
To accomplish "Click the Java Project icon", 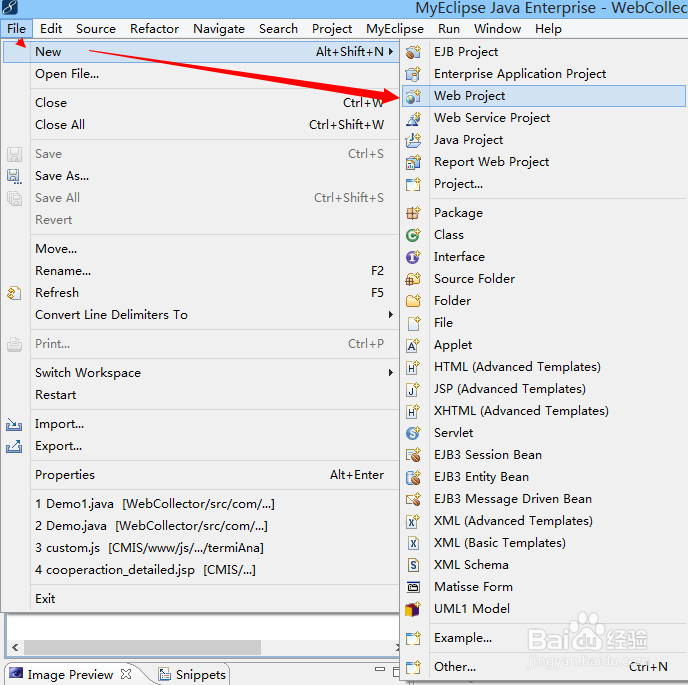I will (413, 140).
